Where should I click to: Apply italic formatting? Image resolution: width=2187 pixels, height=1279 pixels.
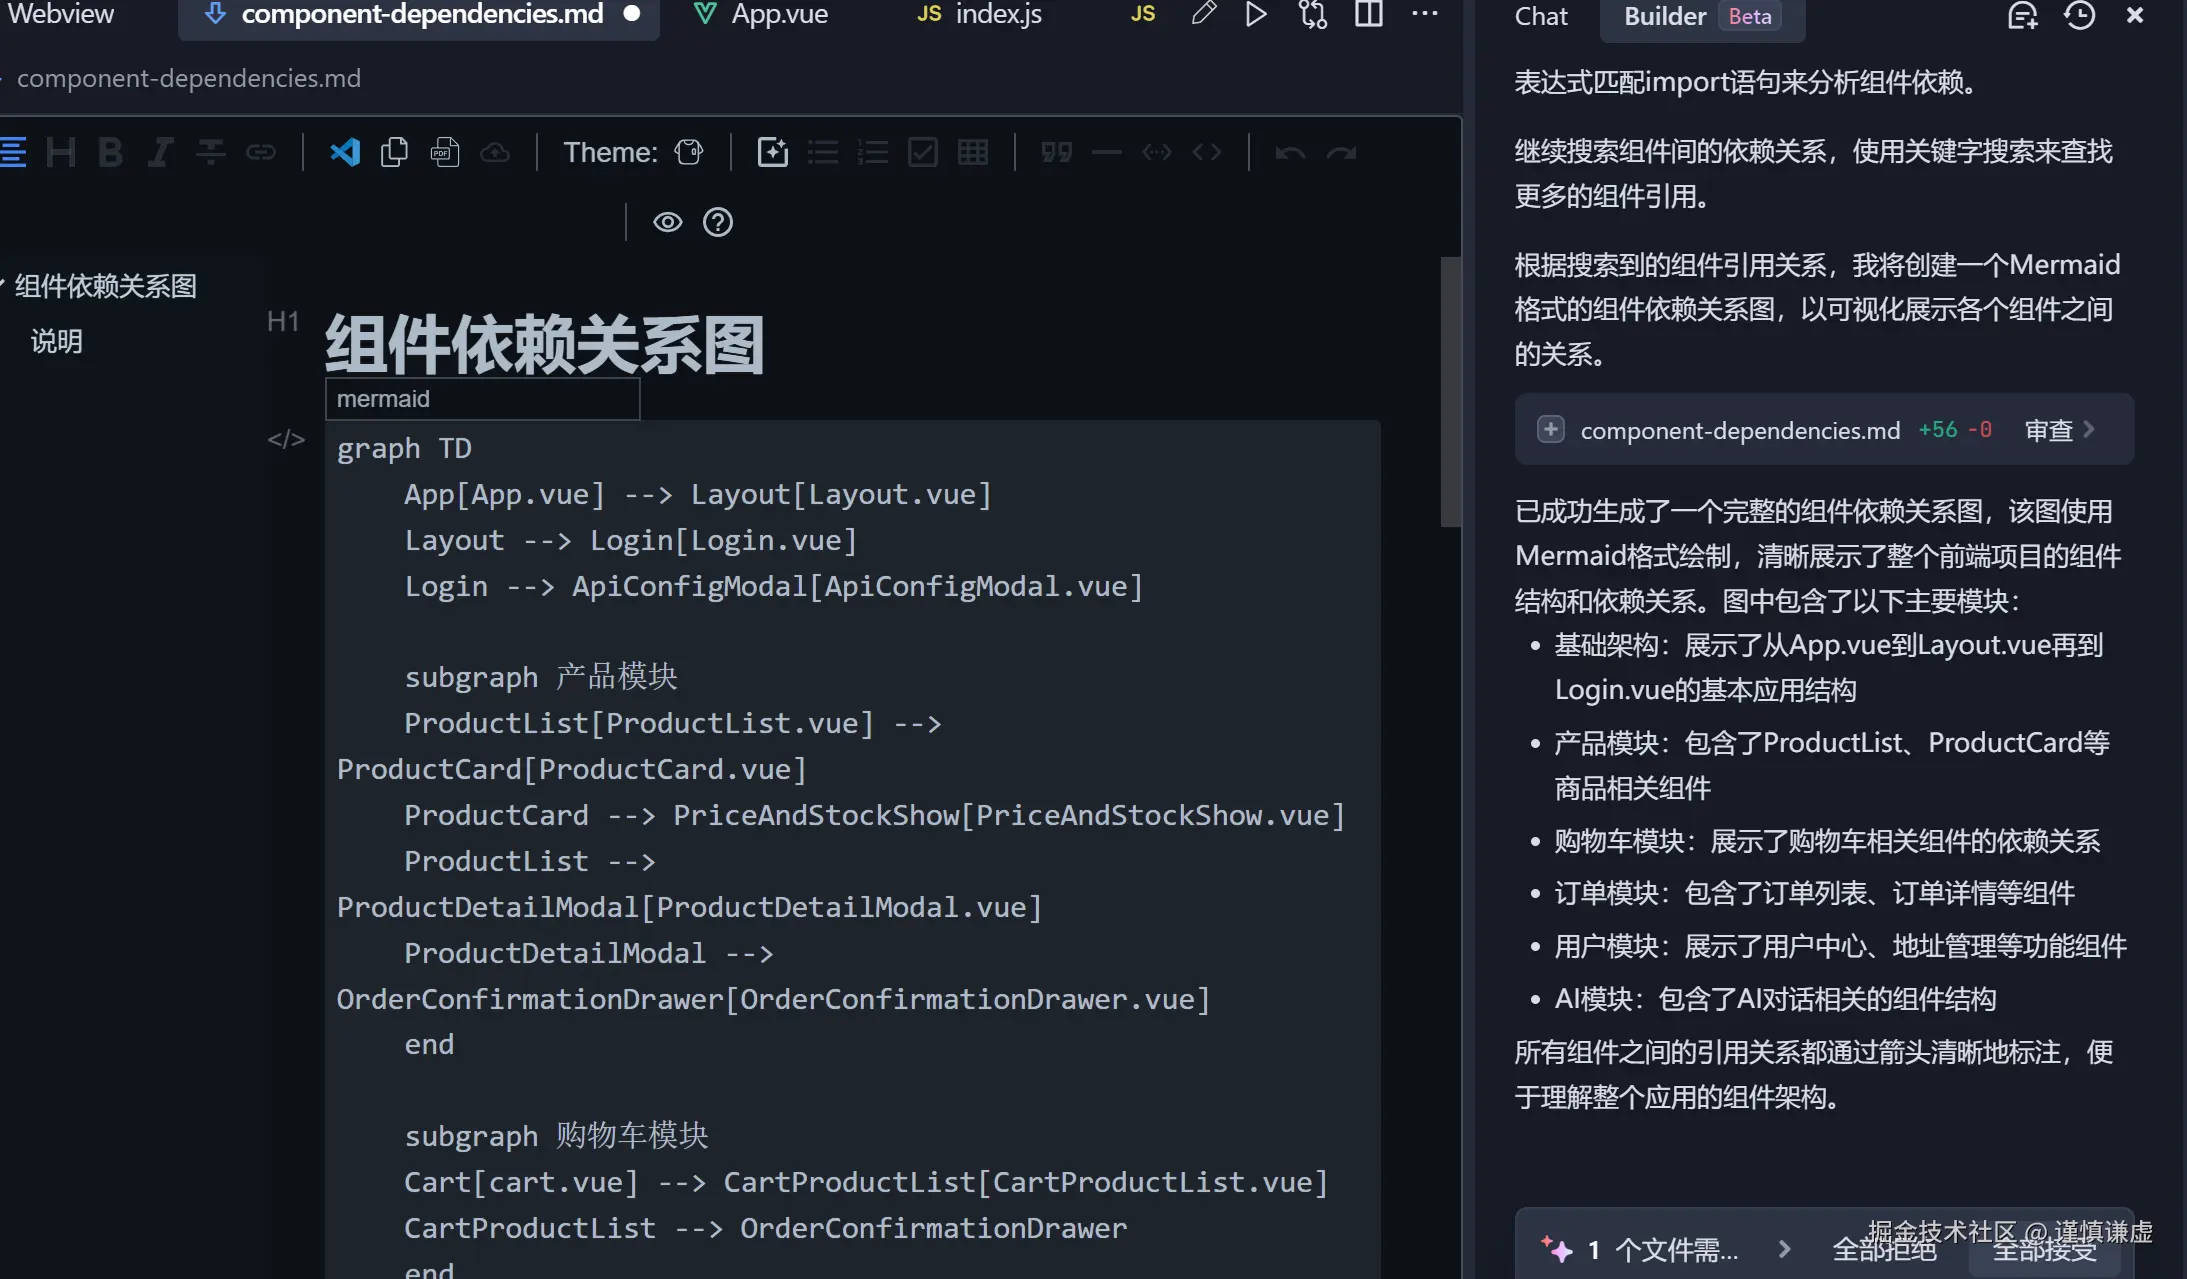[x=160, y=152]
